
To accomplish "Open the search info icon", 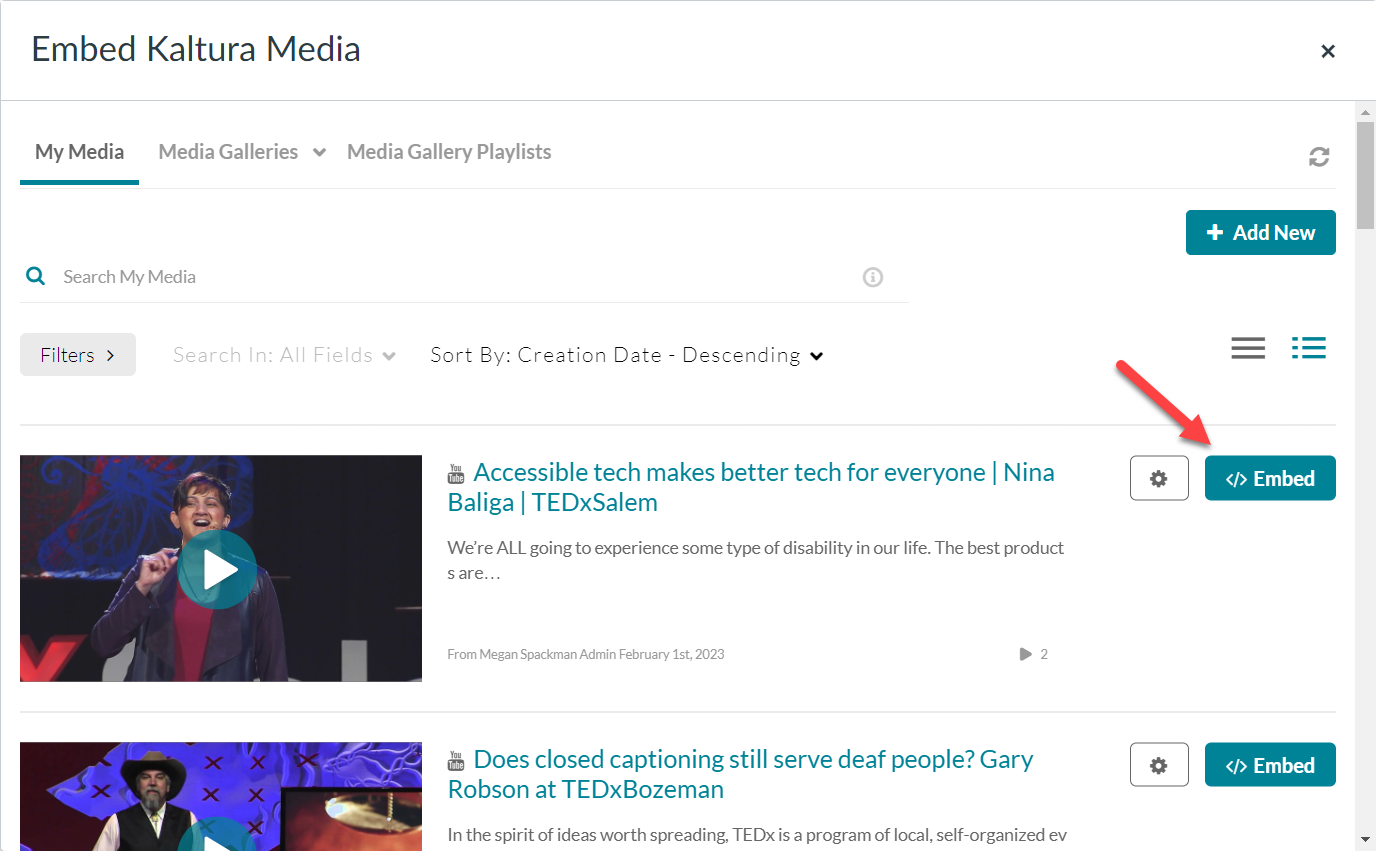I will point(873,277).
